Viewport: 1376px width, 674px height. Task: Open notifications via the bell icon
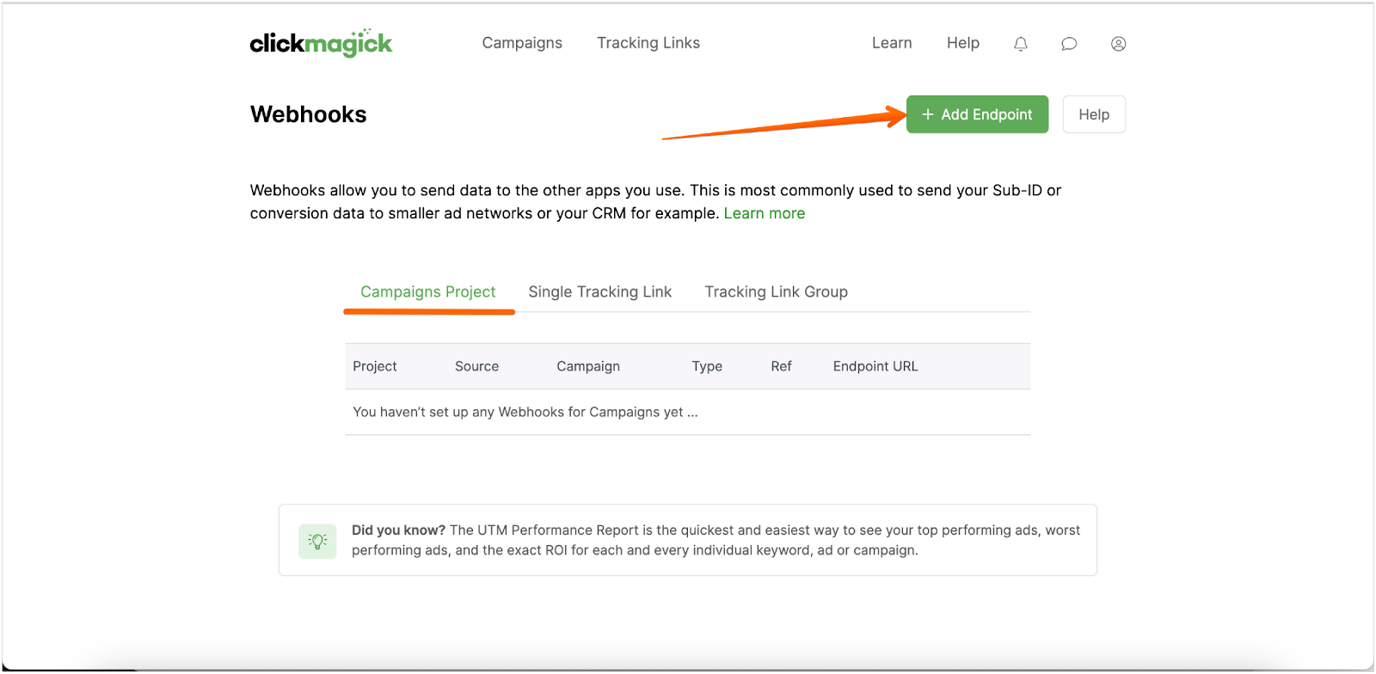(1020, 43)
